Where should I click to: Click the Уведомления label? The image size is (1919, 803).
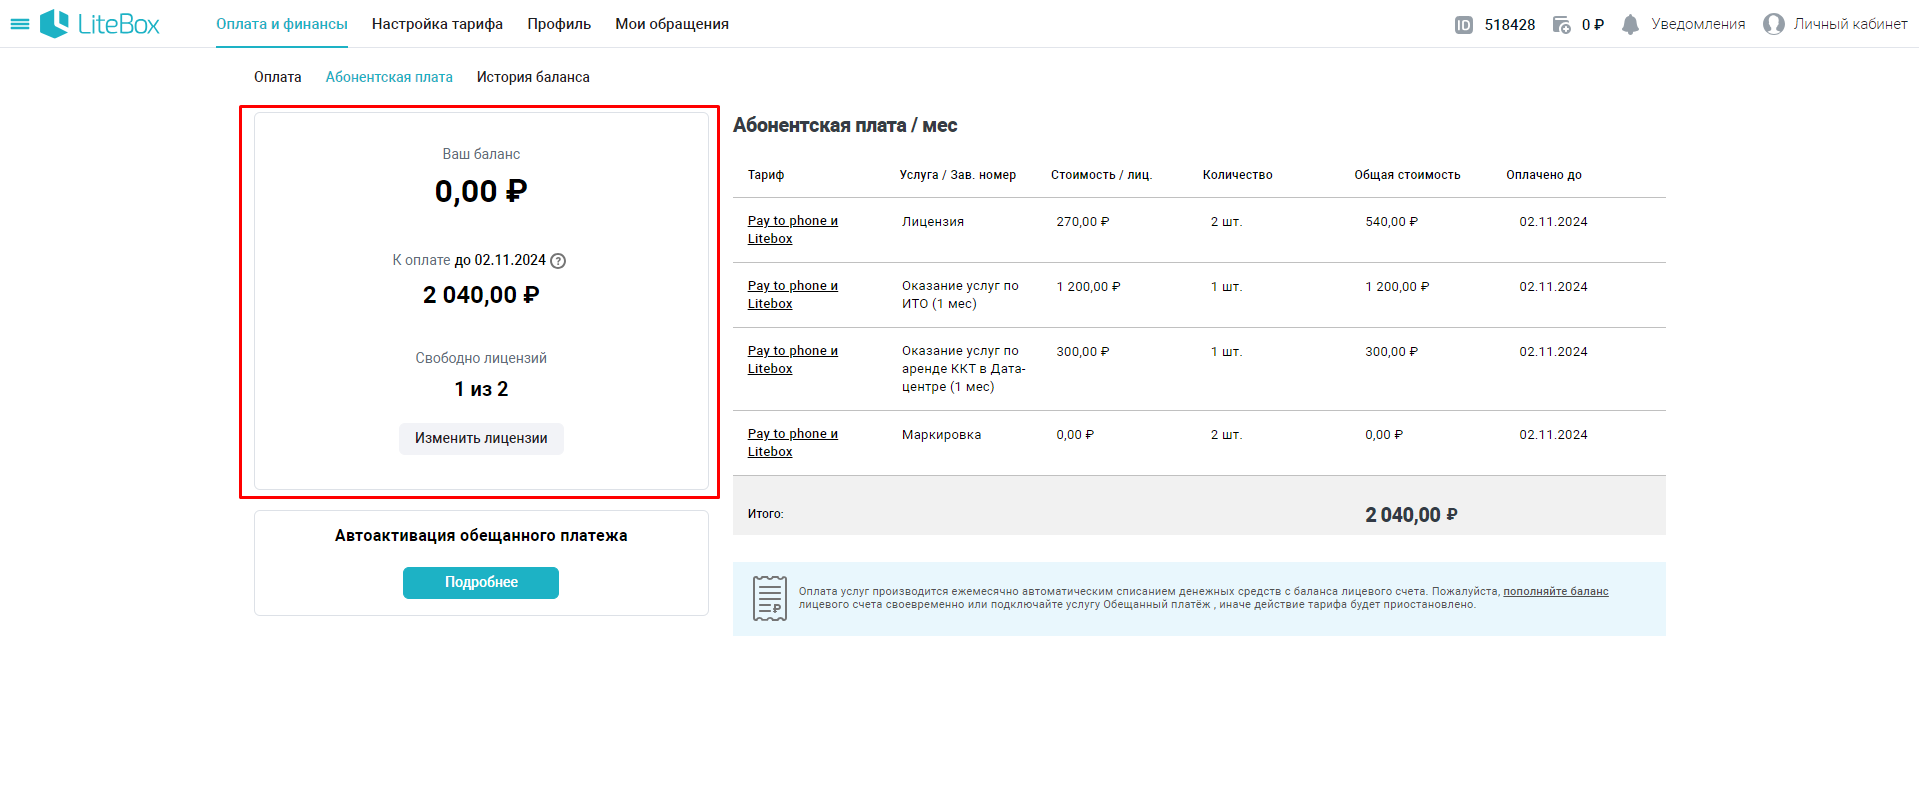click(1698, 24)
